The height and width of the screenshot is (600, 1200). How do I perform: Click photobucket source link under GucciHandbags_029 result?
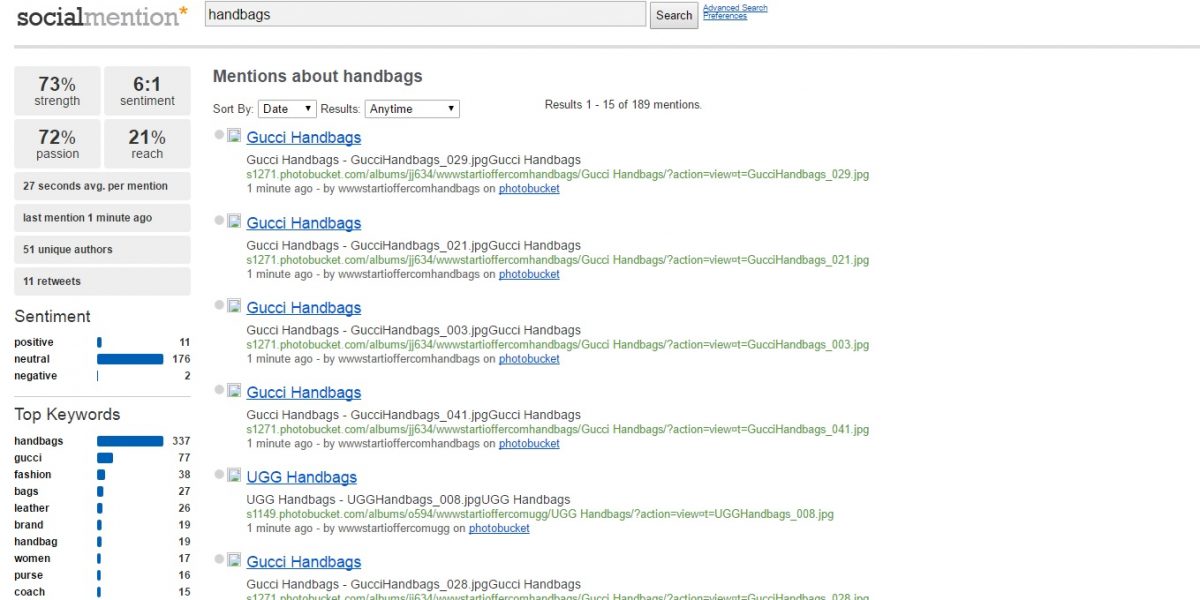[529, 188]
